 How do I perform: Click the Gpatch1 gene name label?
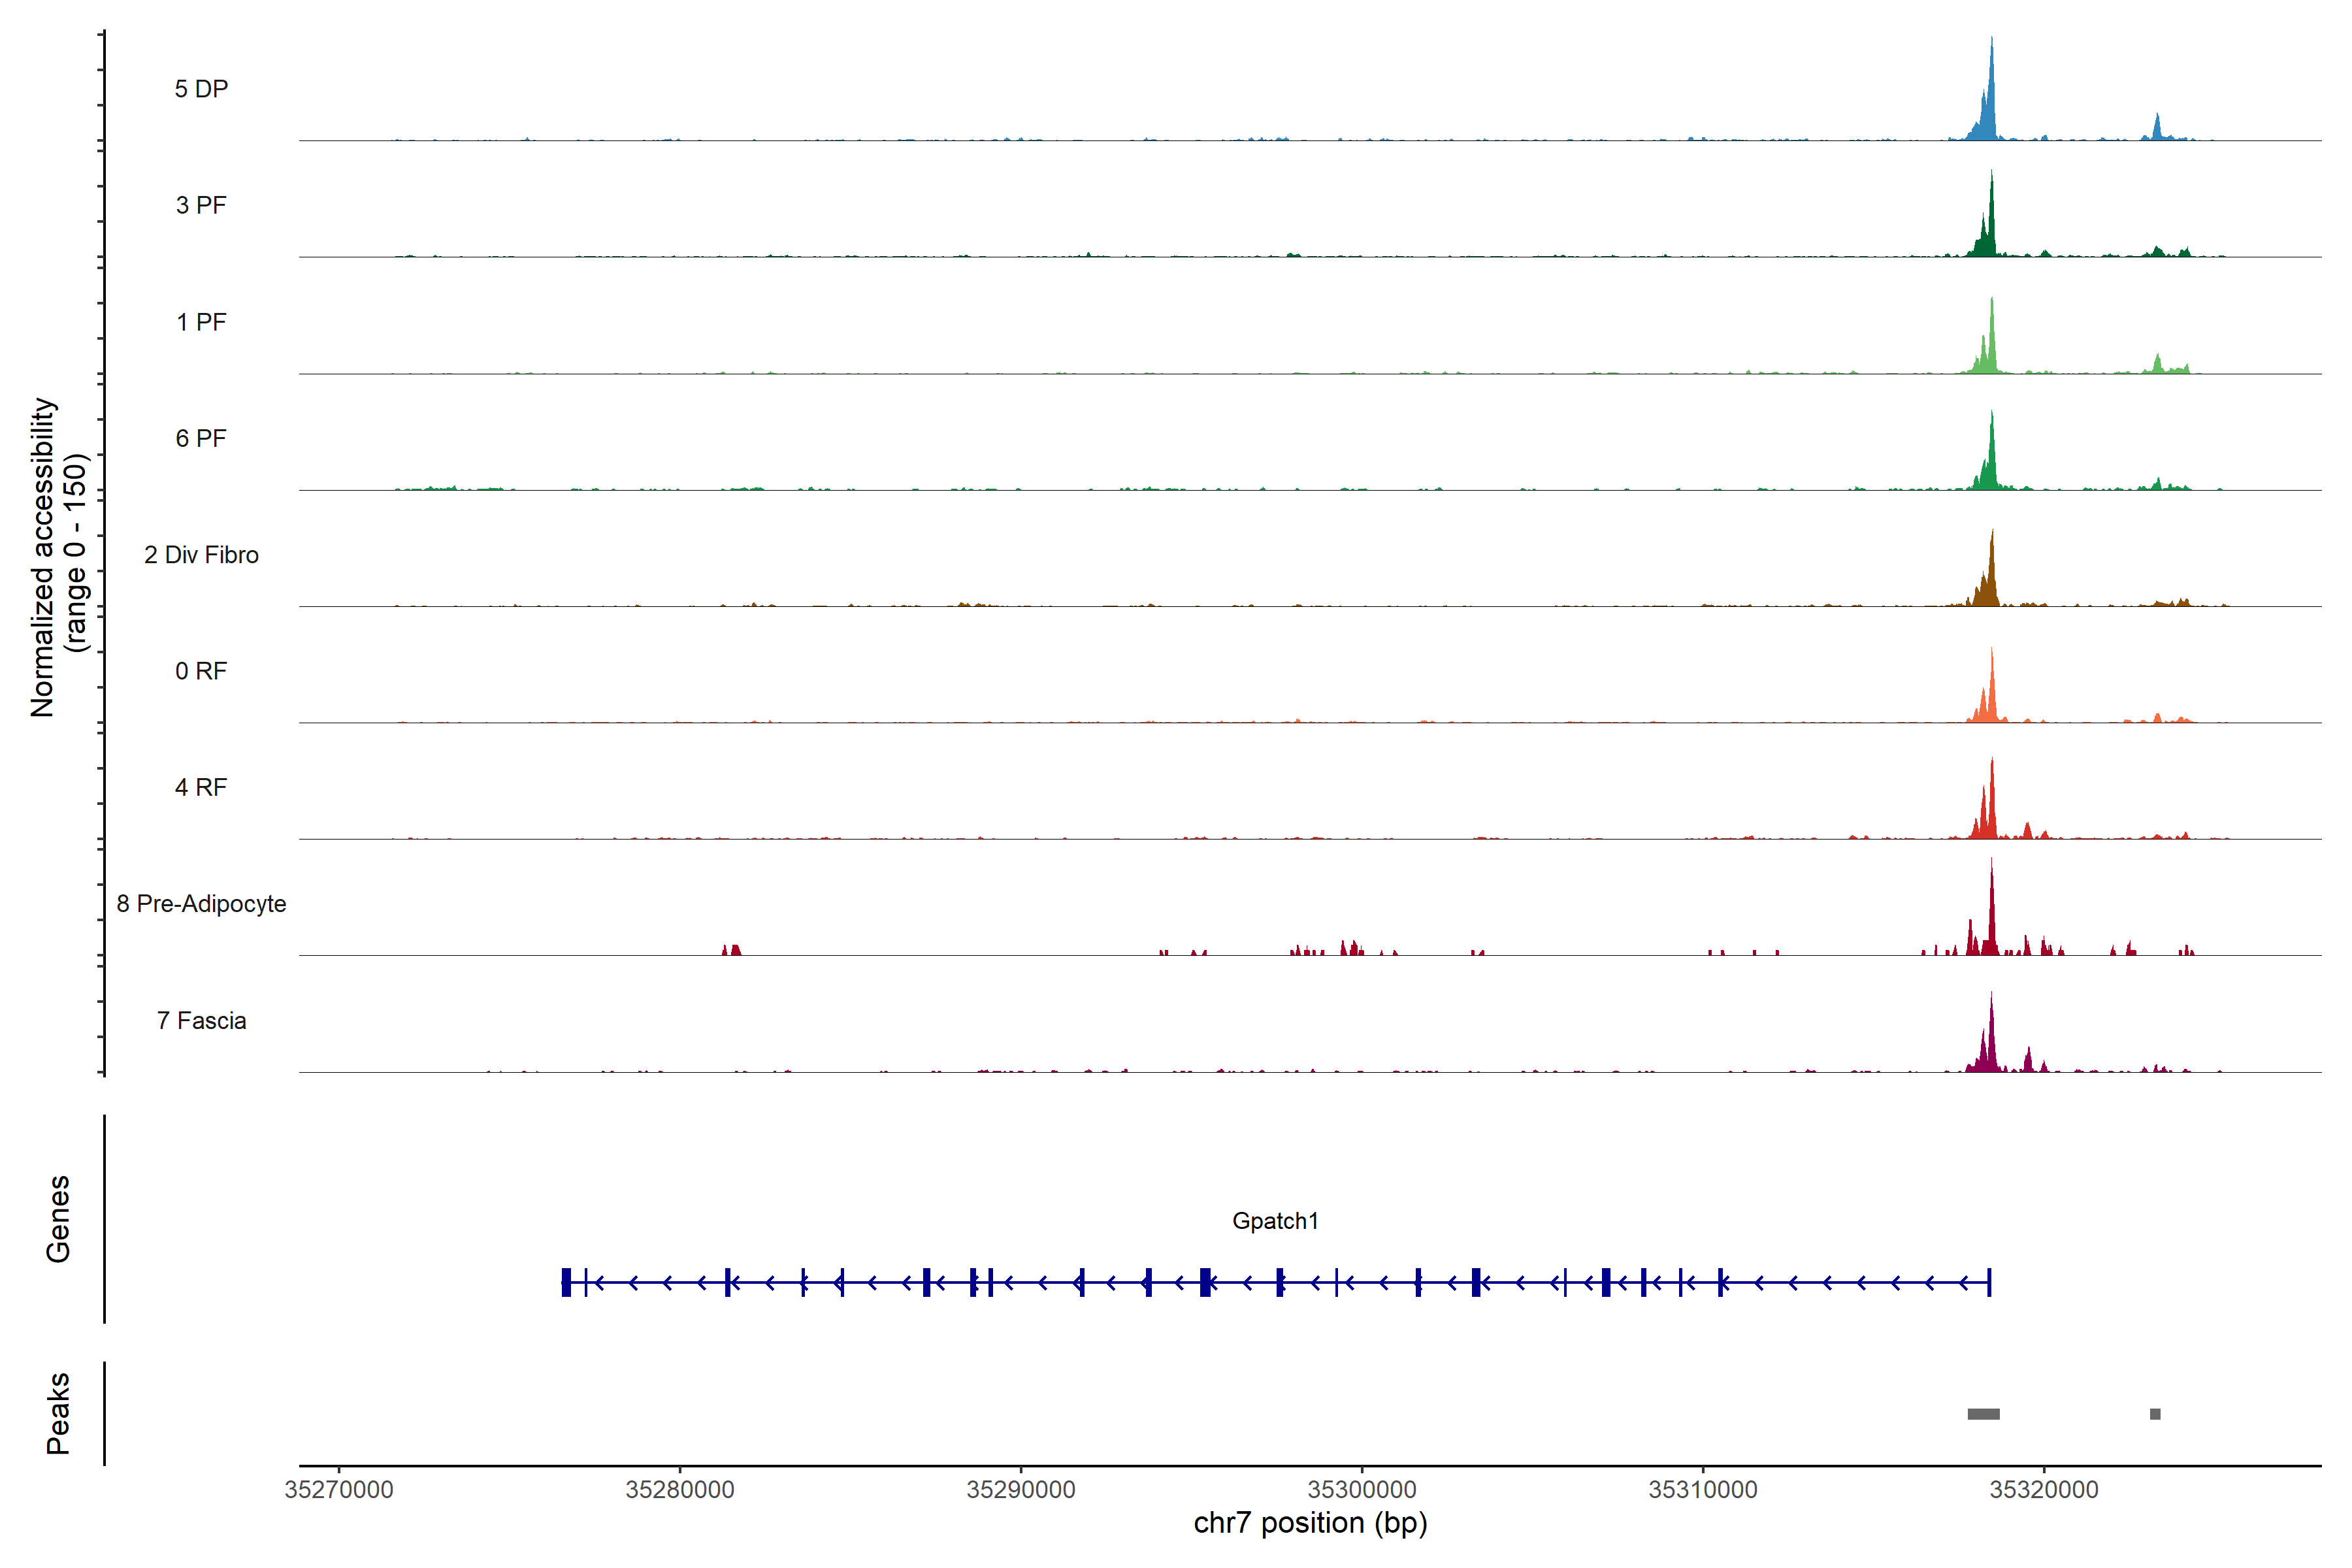tap(1275, 1221)
